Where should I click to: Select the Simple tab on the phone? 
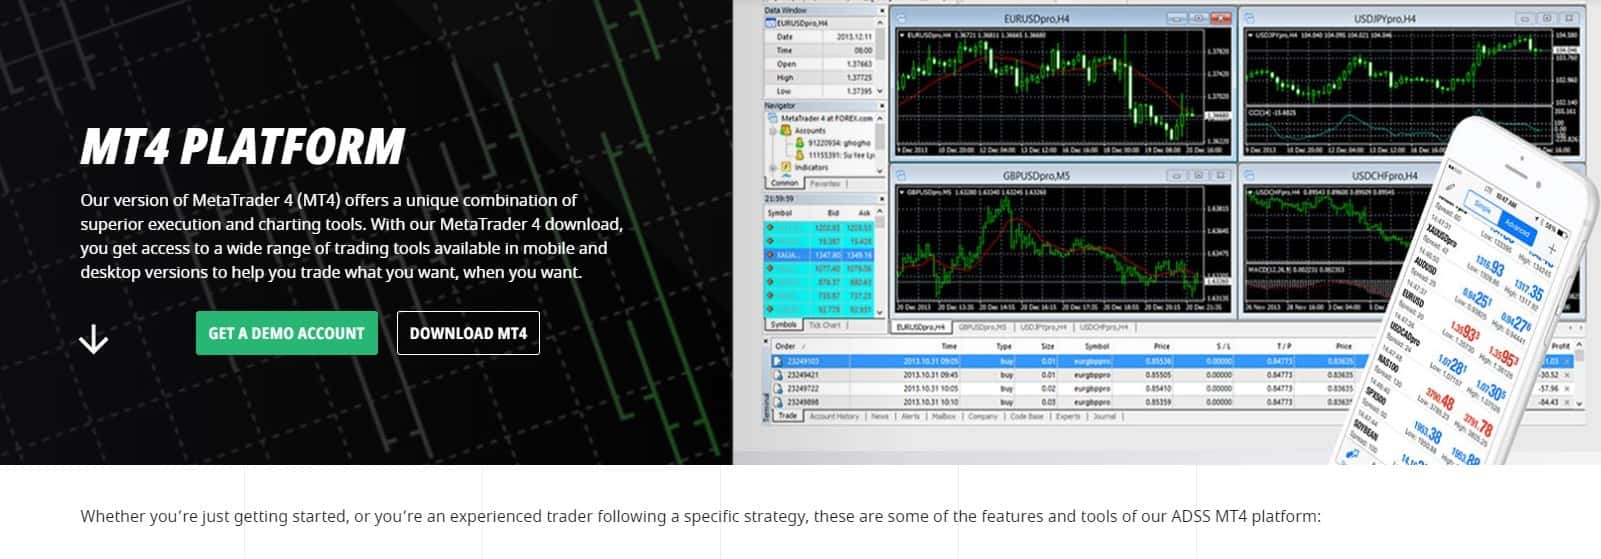click(1482, 206)
